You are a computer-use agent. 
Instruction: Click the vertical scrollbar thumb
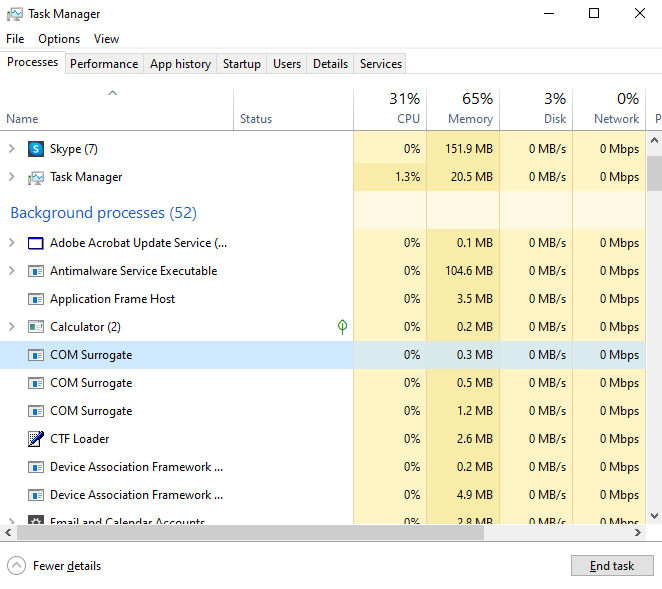654,173
